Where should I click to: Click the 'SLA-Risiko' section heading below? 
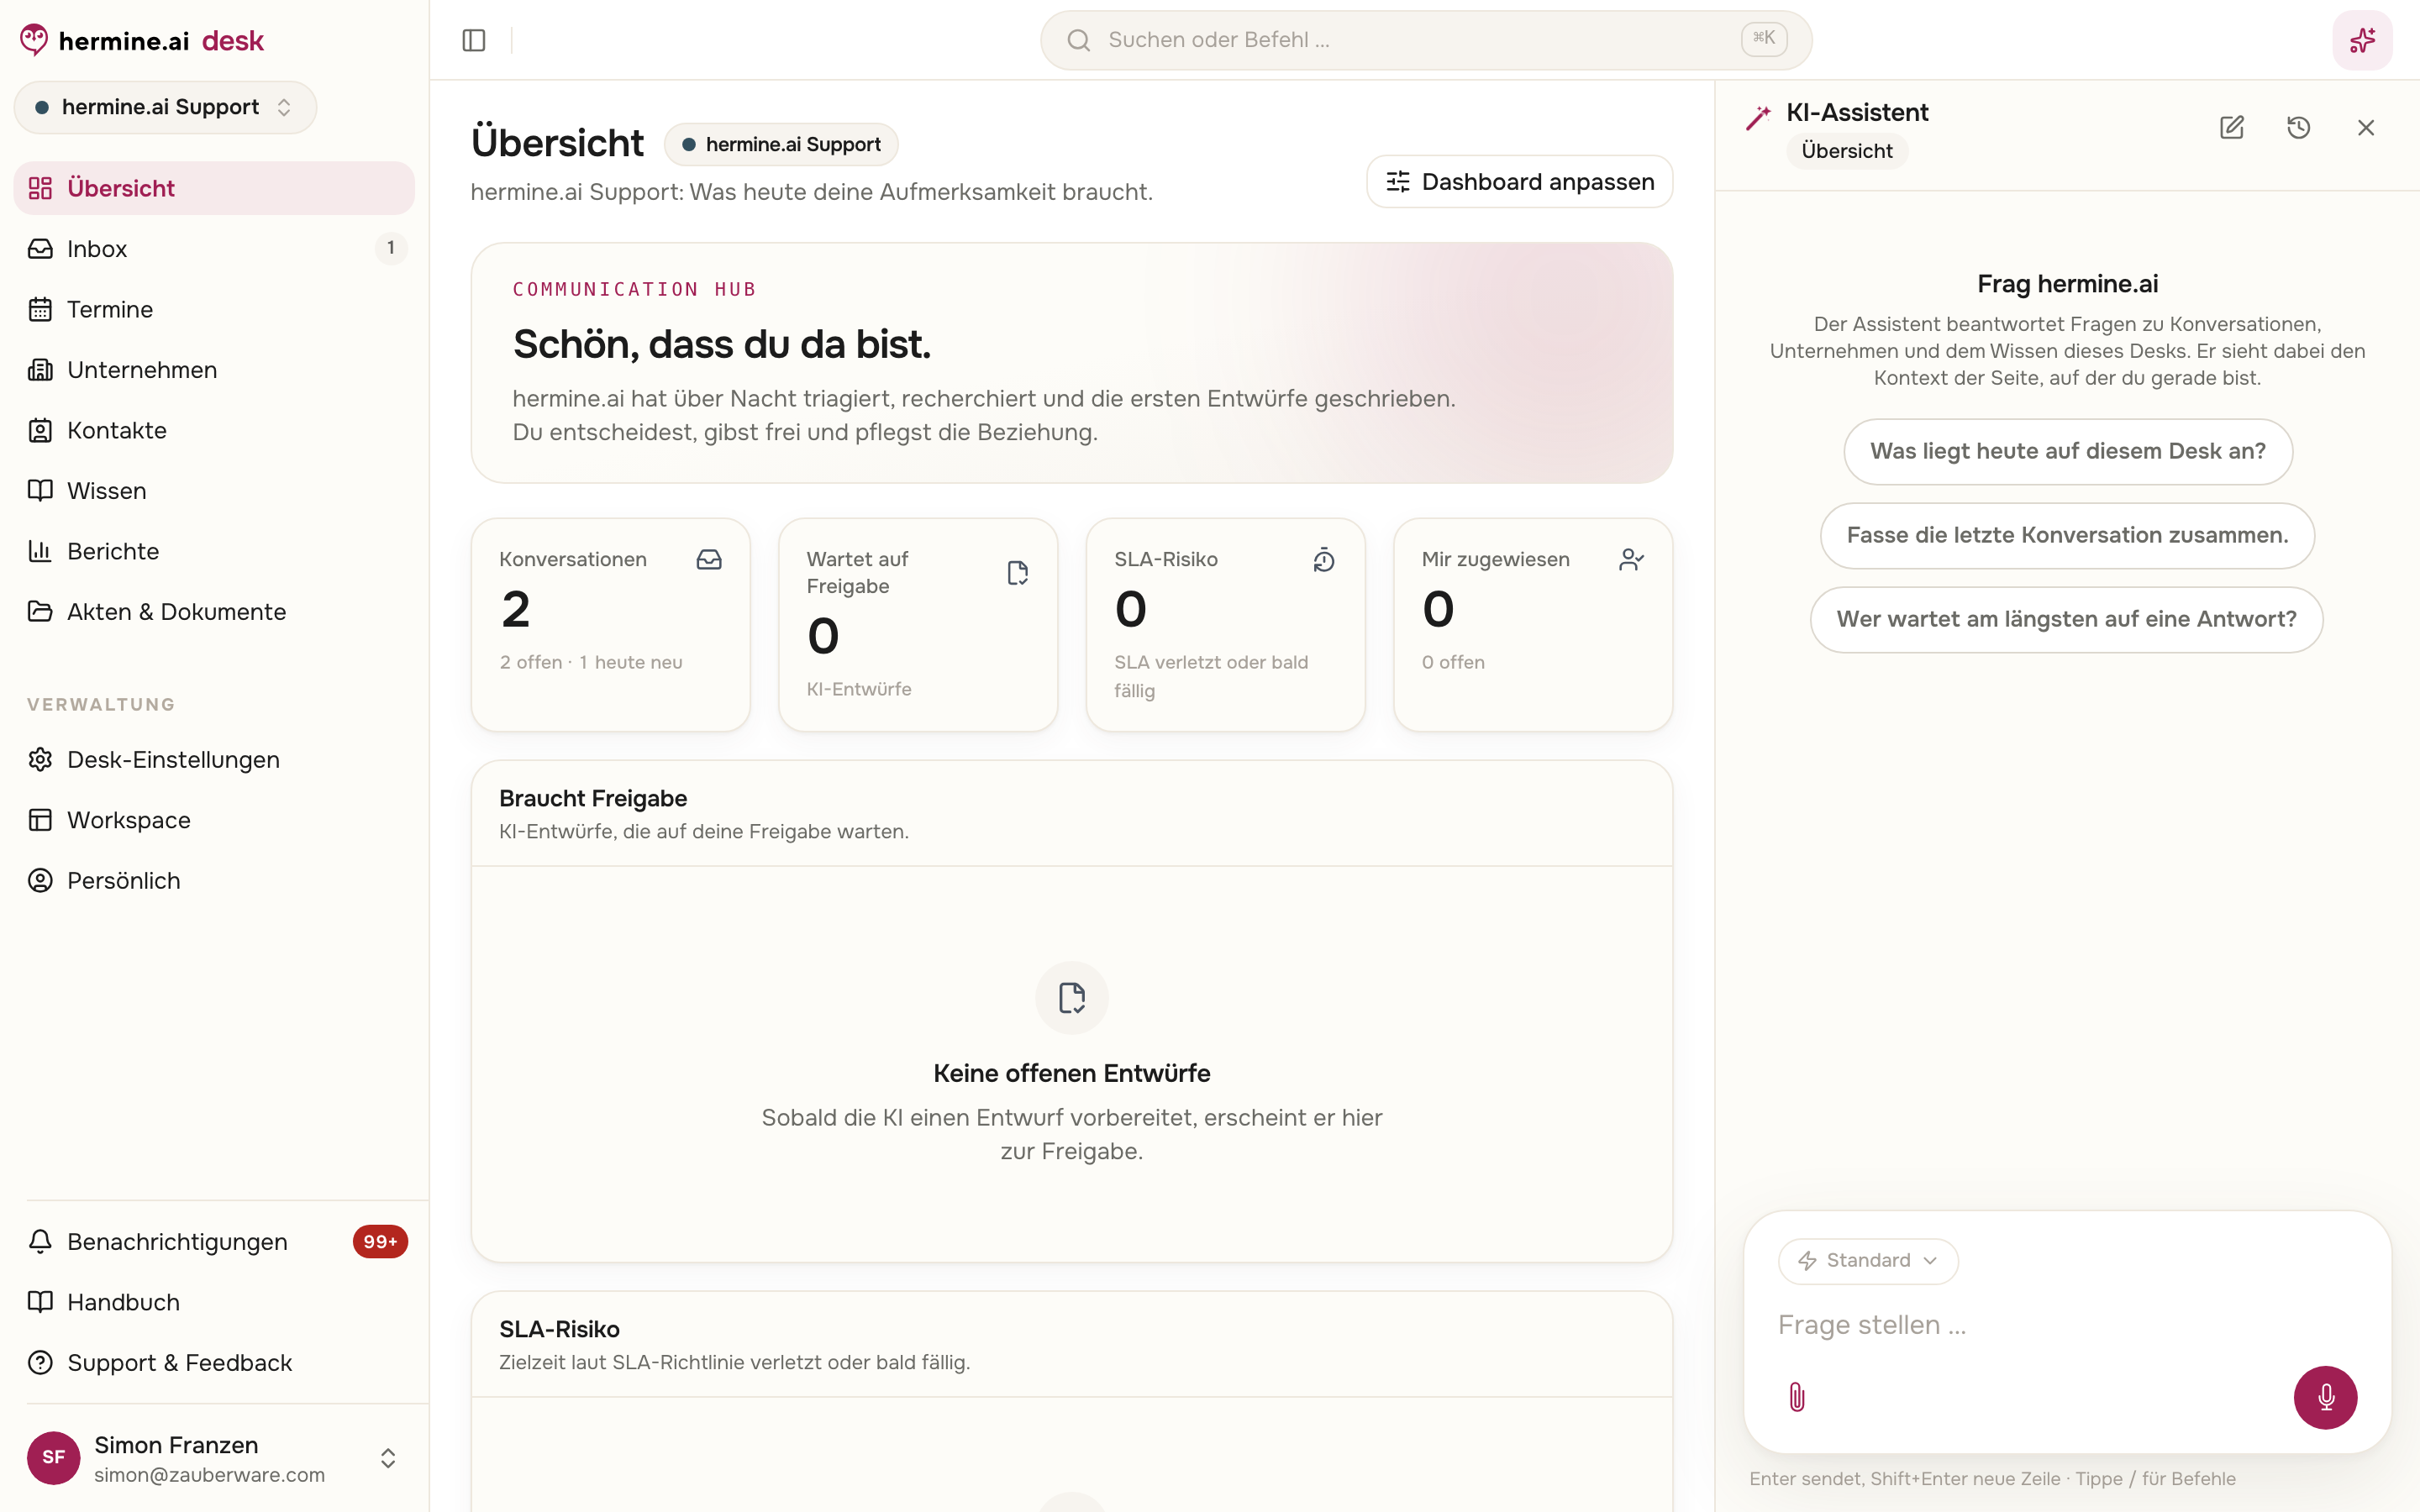[x=559, y=1330]
